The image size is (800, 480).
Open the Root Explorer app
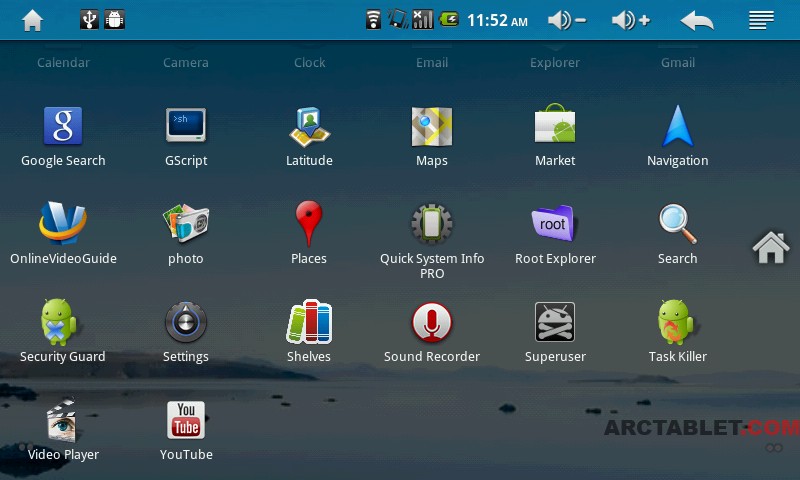pos(553,223)
